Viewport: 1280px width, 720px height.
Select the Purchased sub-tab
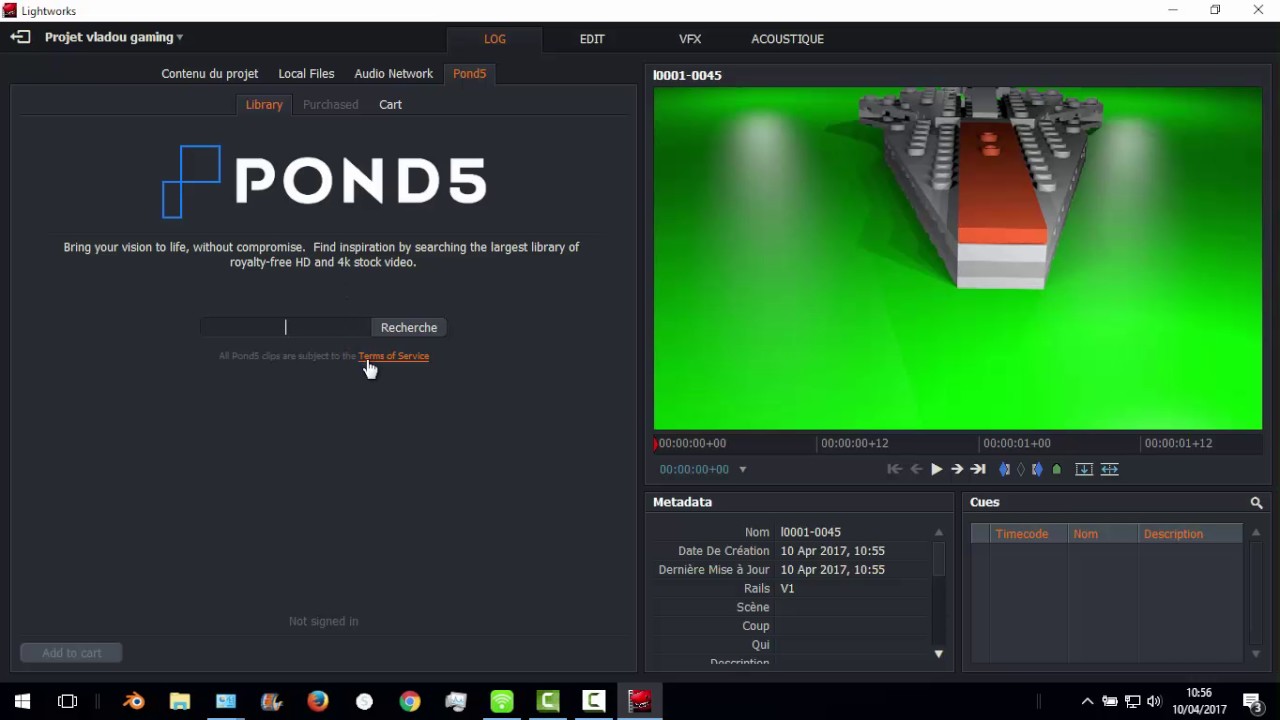(331, 105)
